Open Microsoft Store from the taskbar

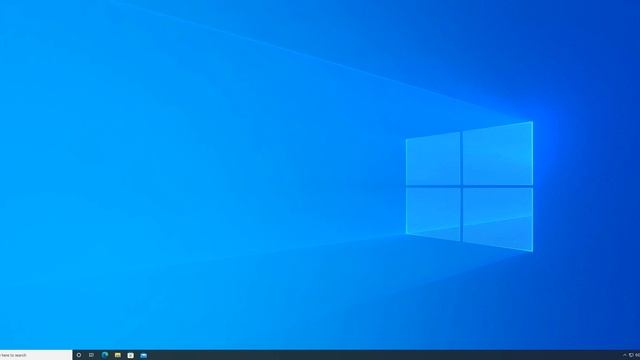pos(131,355)
